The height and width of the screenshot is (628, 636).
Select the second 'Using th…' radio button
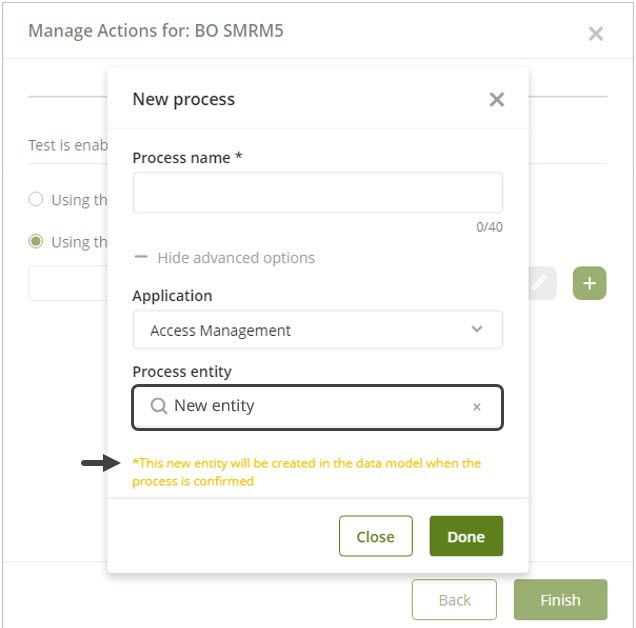click(x=36, y=241)
